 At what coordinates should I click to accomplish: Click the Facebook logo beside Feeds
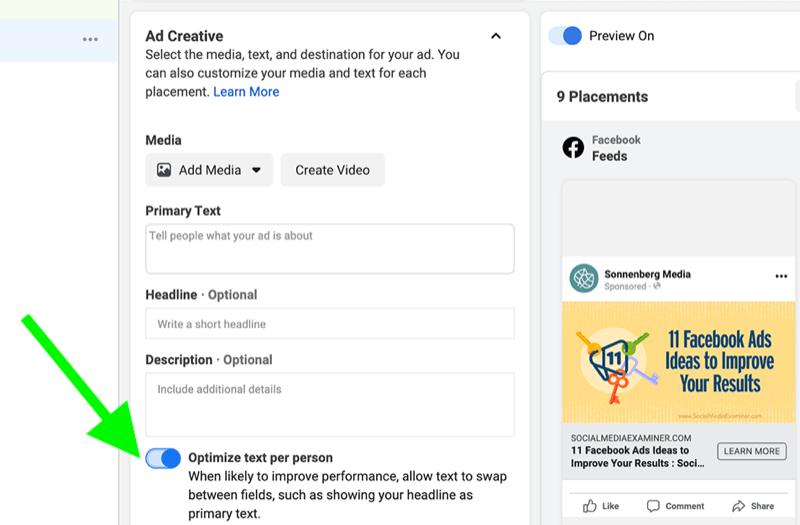[x=573, y=148]
